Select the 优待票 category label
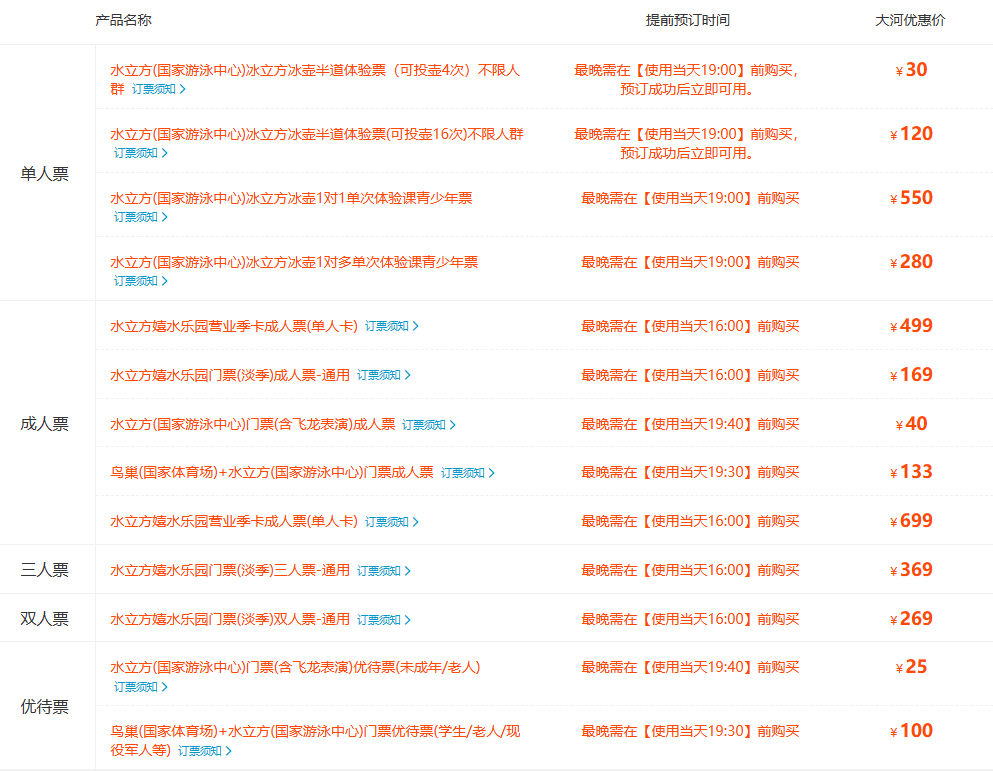Image resolution: width=993 pixels, height=771 pixels. pos(44,706)
